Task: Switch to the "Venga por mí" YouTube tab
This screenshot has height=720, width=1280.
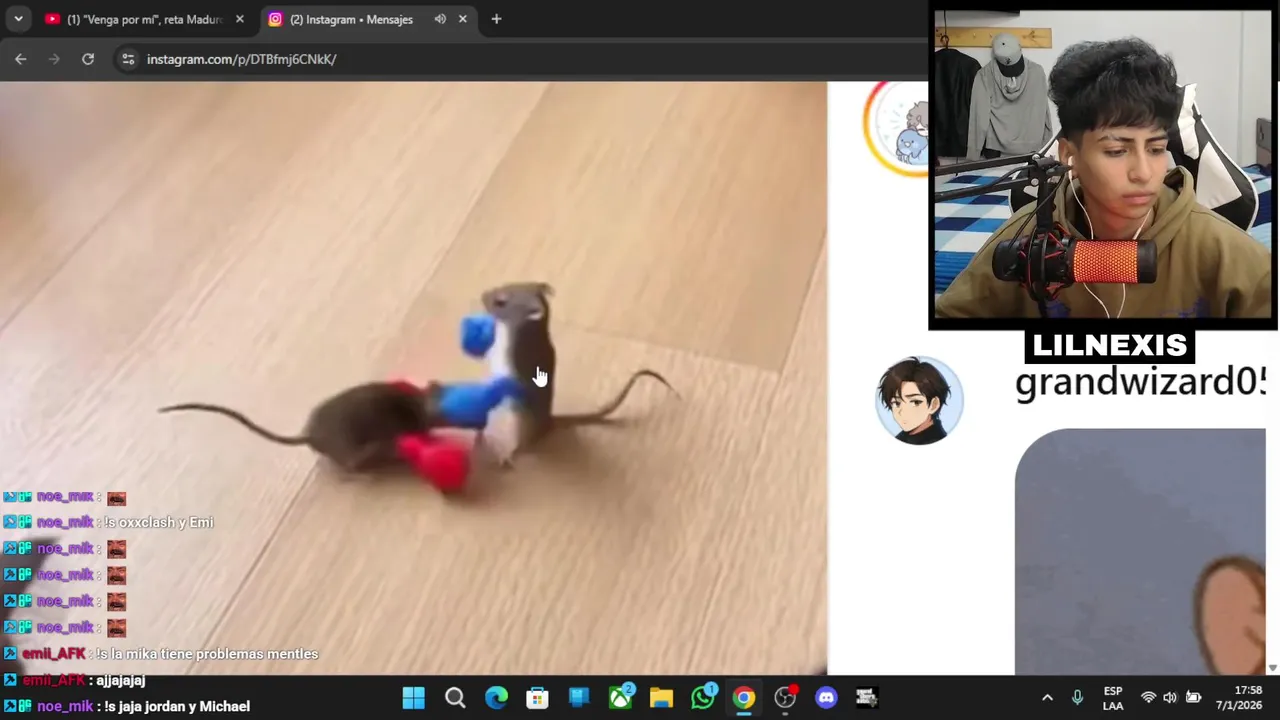Action: [144, 19]
